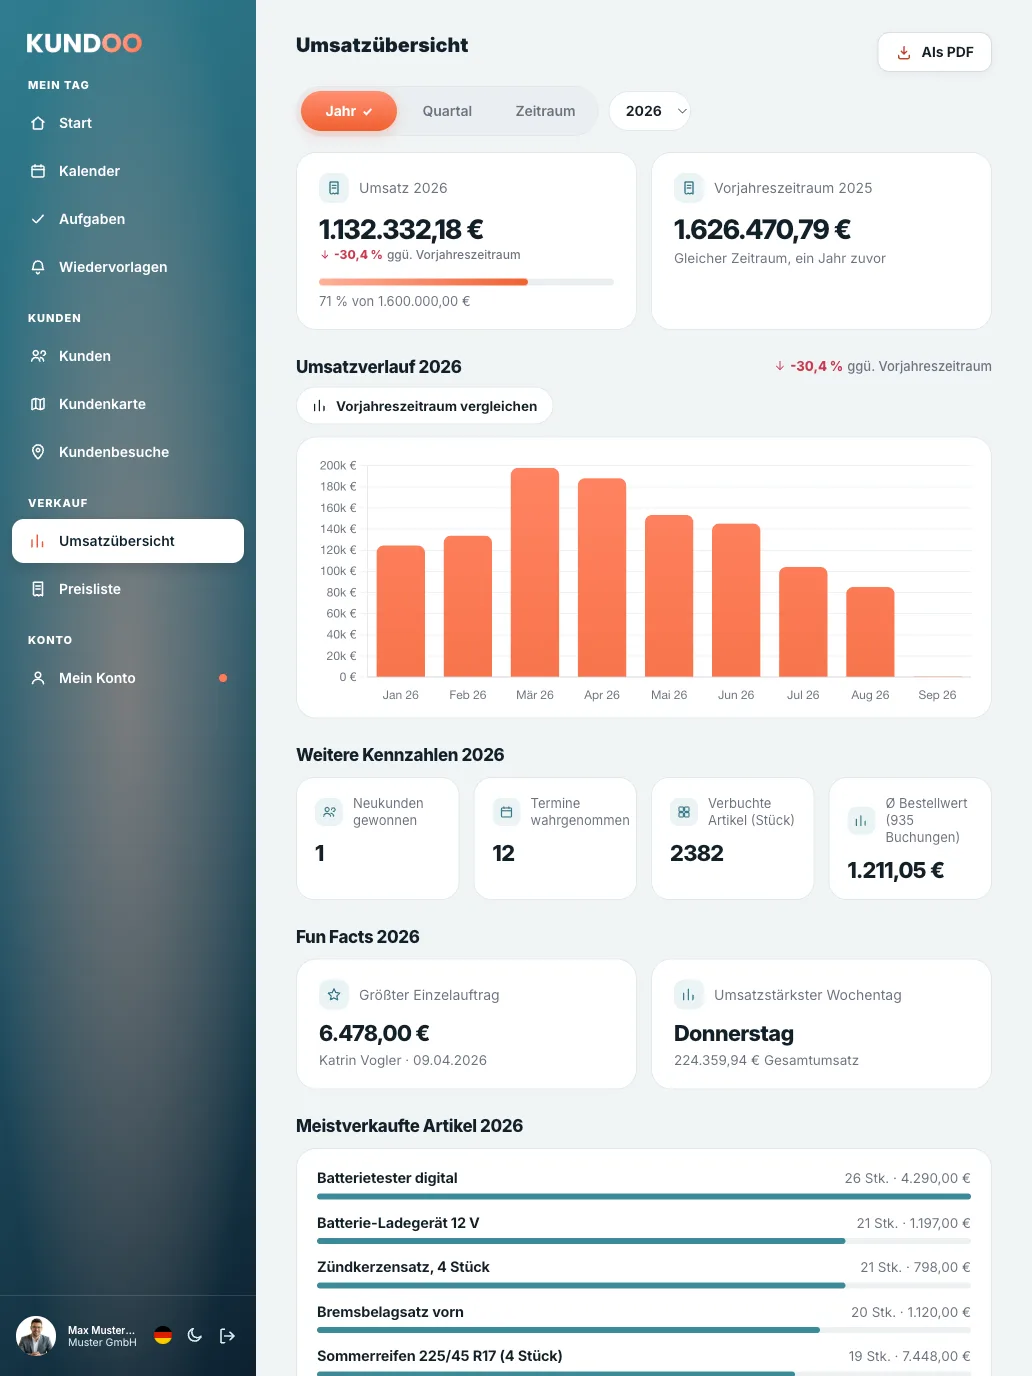This screenshot has height=1376, width=1032.
Task: Click the Vorjahreszeitraum 2025 card icon
Action: pos(689,188)
